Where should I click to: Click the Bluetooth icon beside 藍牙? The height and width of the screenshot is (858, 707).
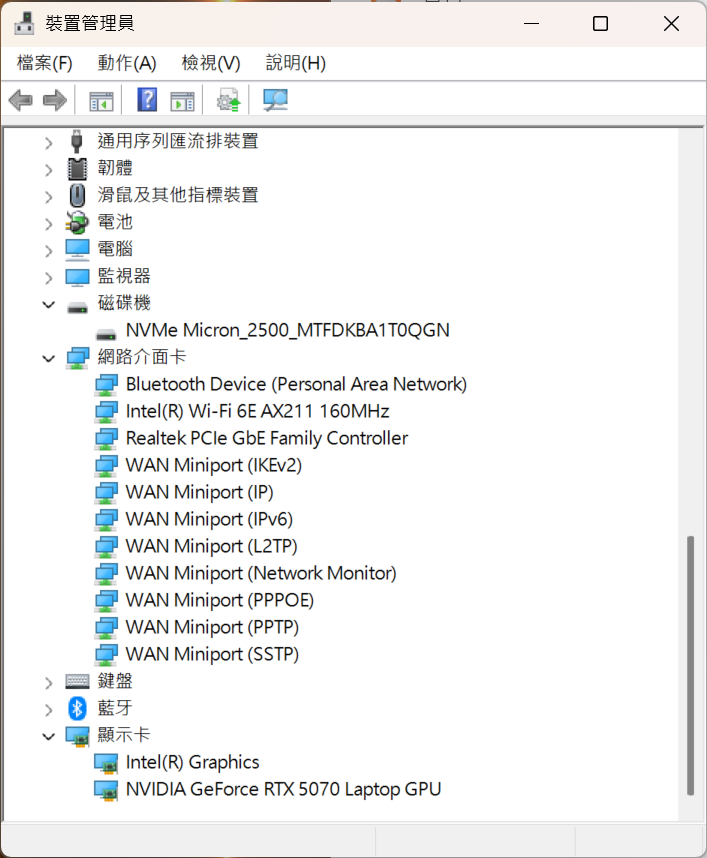tap(77, 708)
